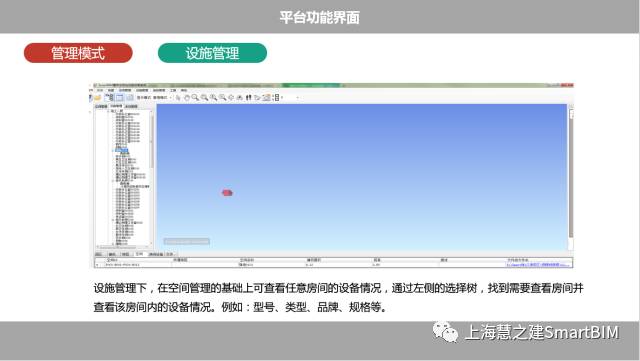This screenshot has width=640, height=361.
Task: Open the blue hyperlink in bottom table row
Action: [x=538, y=265]
